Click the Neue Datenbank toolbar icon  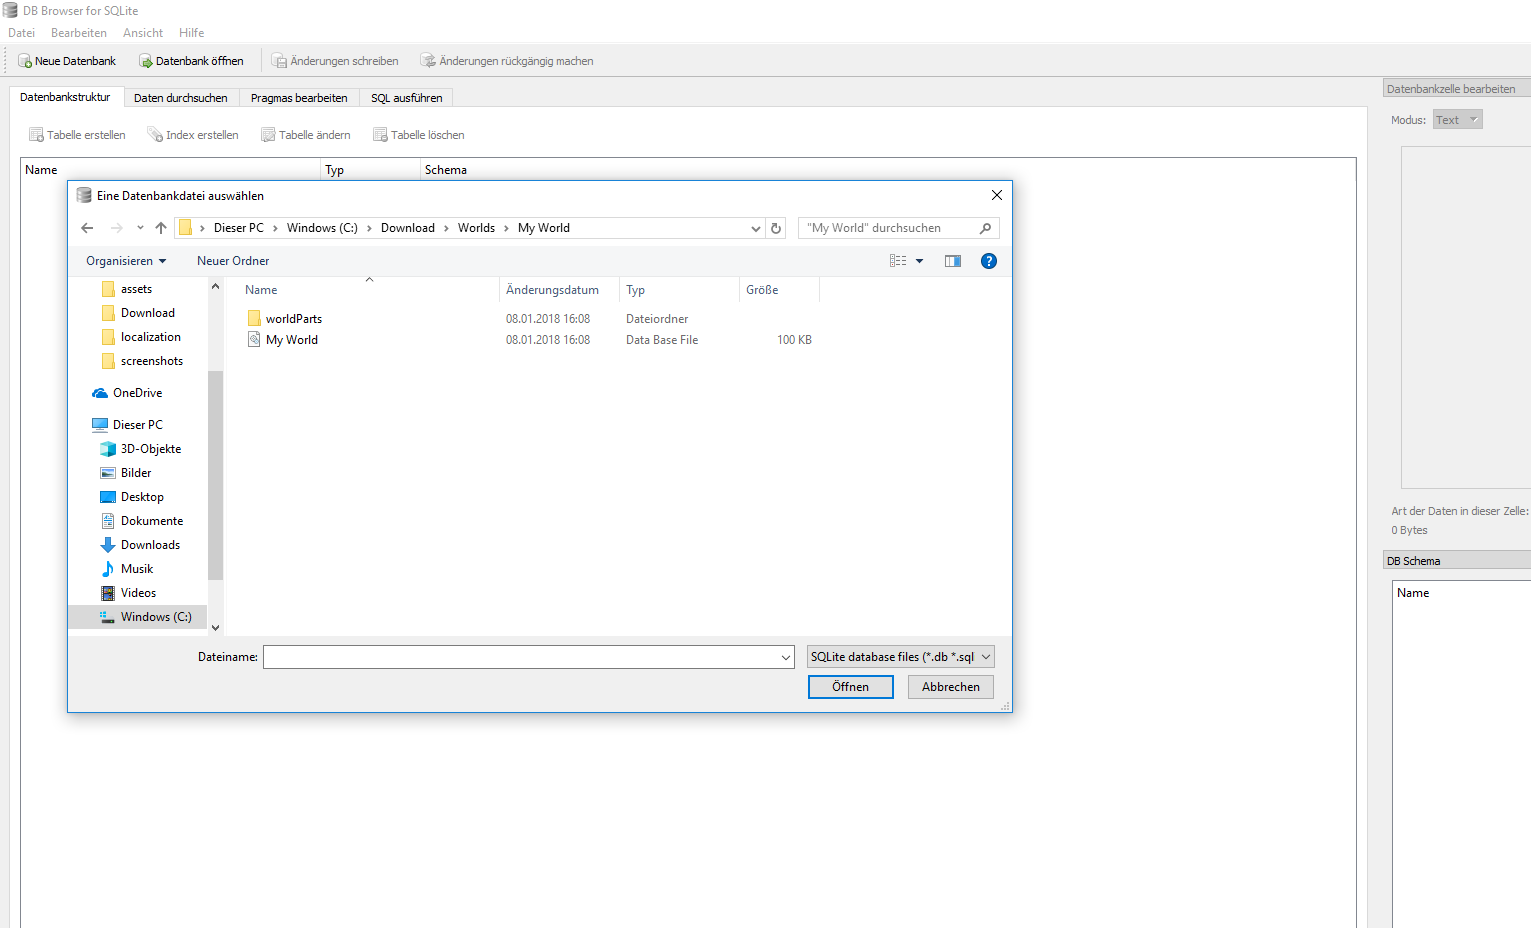click(25, 61)
